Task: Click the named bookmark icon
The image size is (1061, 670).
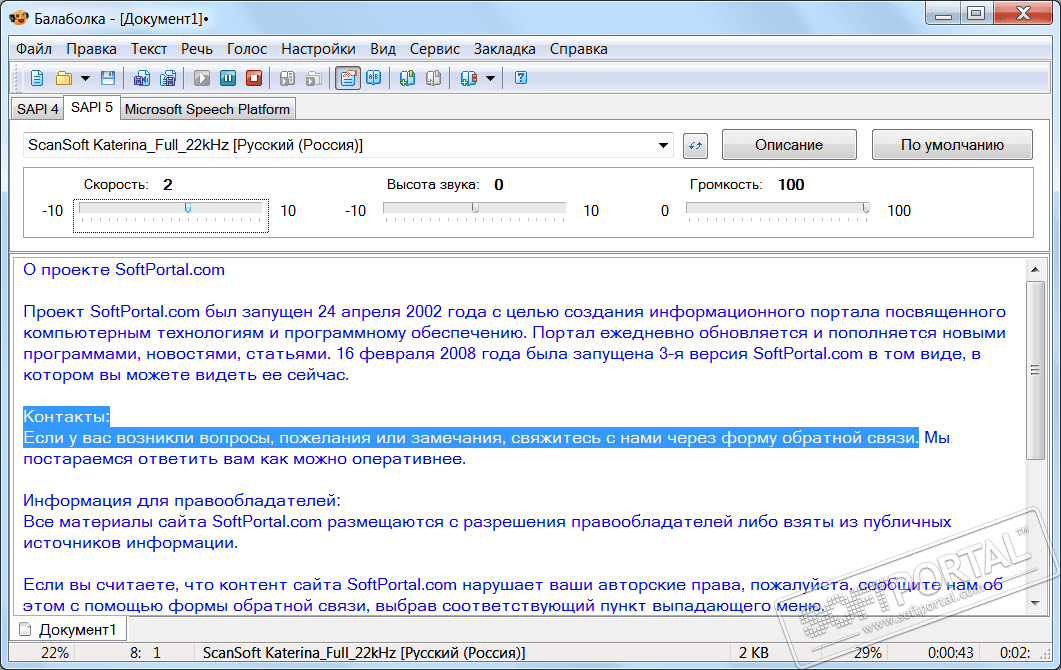Action: pyautogui.click(x=468, y=79)
